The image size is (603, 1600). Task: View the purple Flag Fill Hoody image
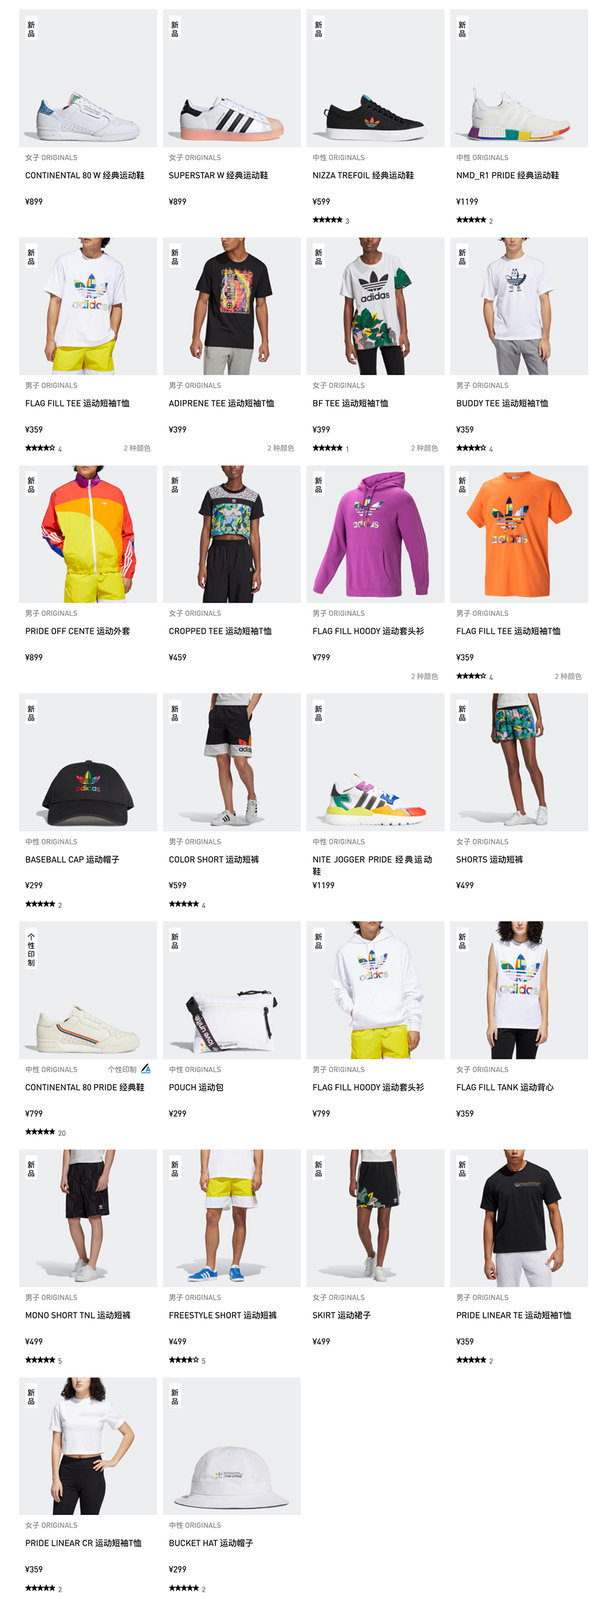click(x=375, y=535)
